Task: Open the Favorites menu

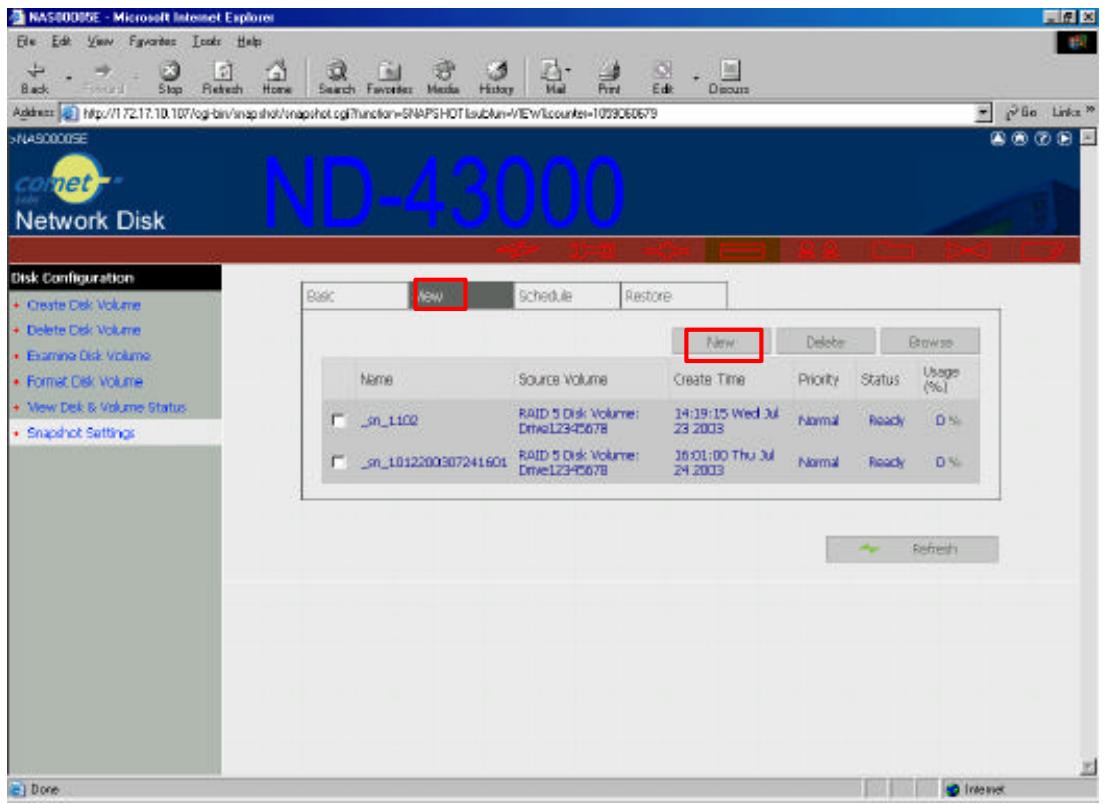Action: pos(152,42)
